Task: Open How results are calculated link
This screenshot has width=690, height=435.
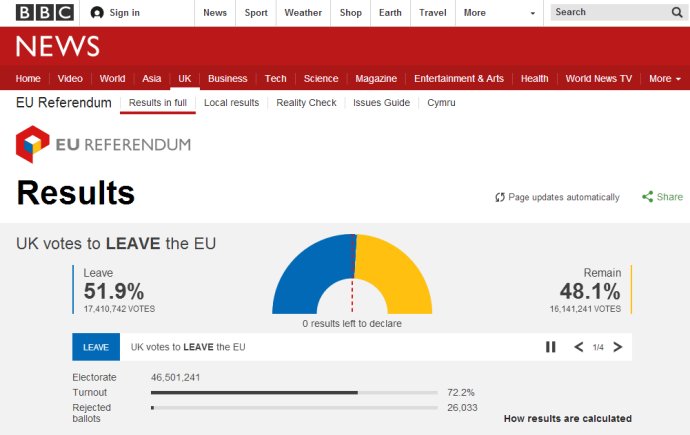Action: click(567, 419)
